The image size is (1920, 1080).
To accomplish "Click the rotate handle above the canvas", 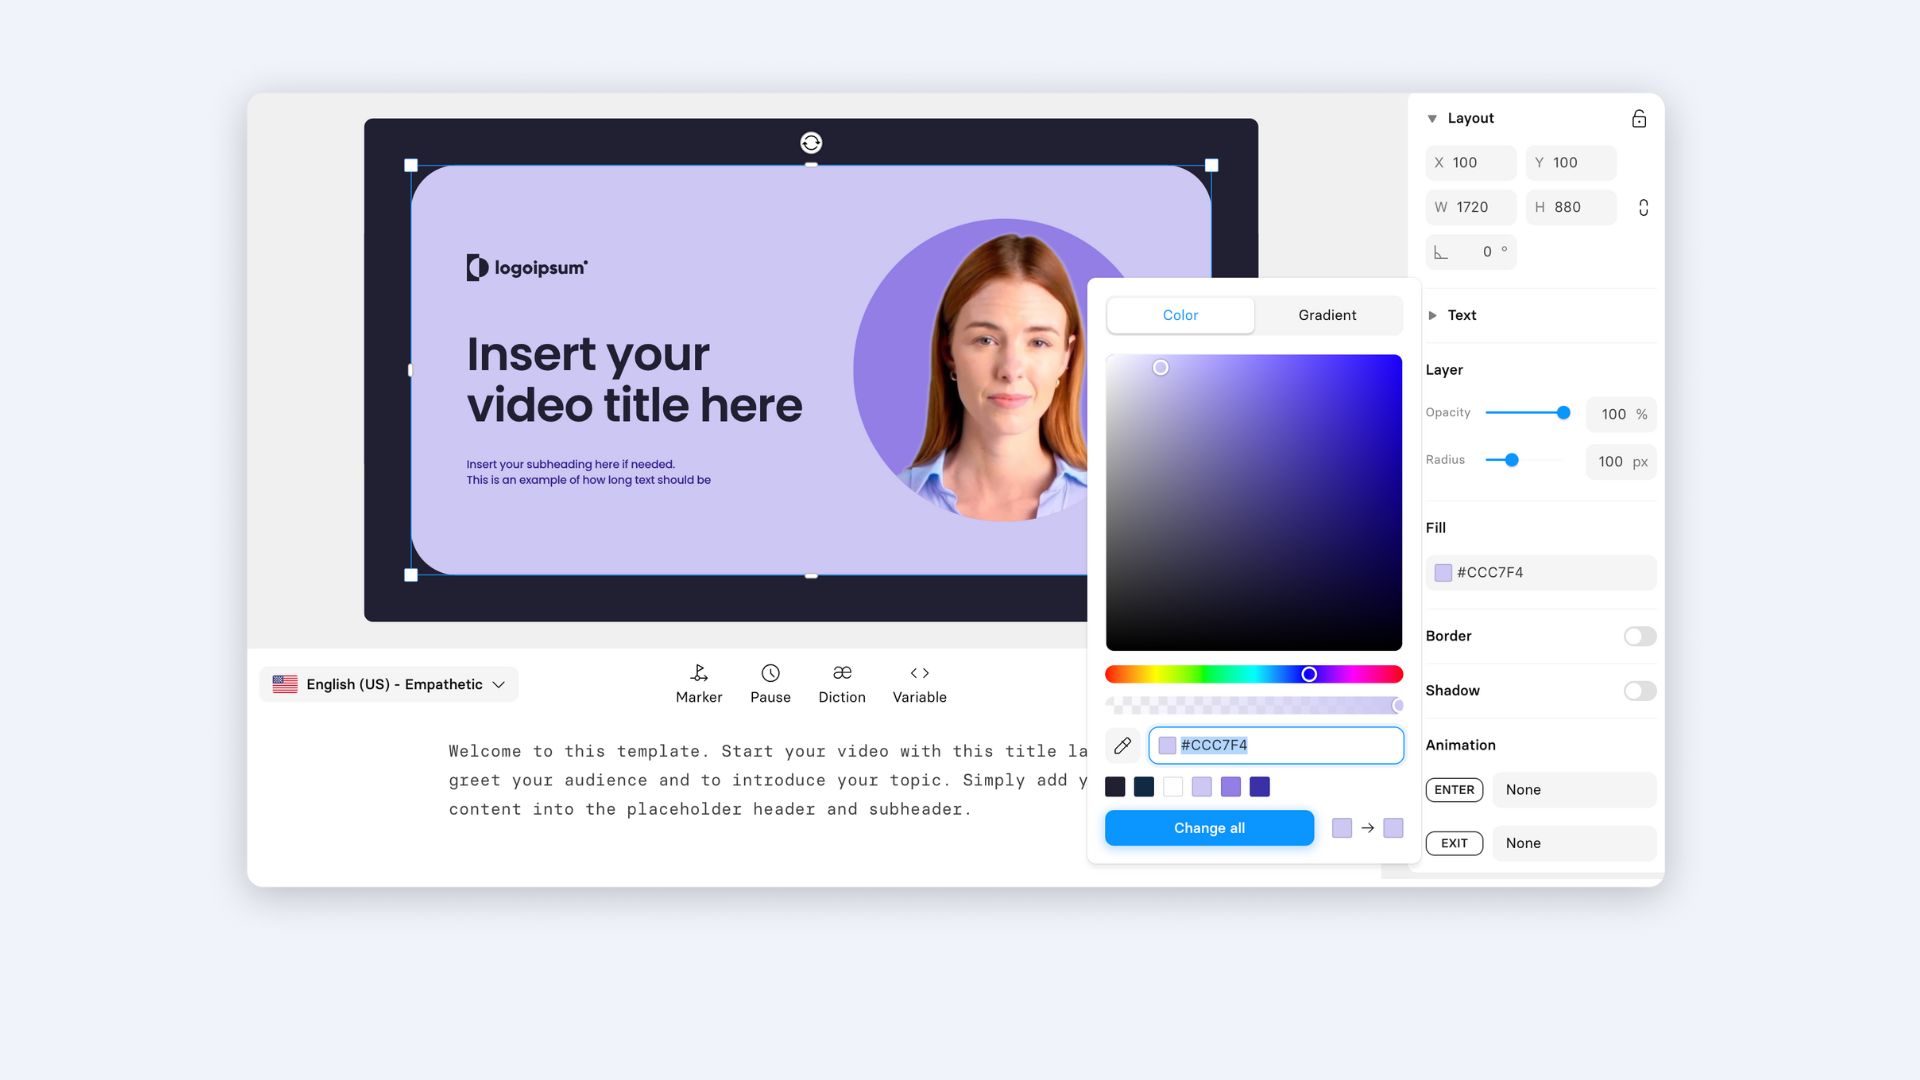I will point(811,143).
